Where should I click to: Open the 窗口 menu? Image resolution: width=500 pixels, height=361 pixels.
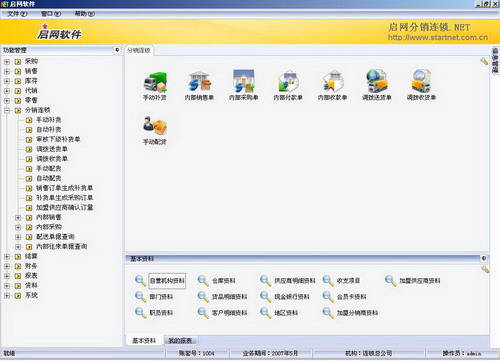pos(51,14)
